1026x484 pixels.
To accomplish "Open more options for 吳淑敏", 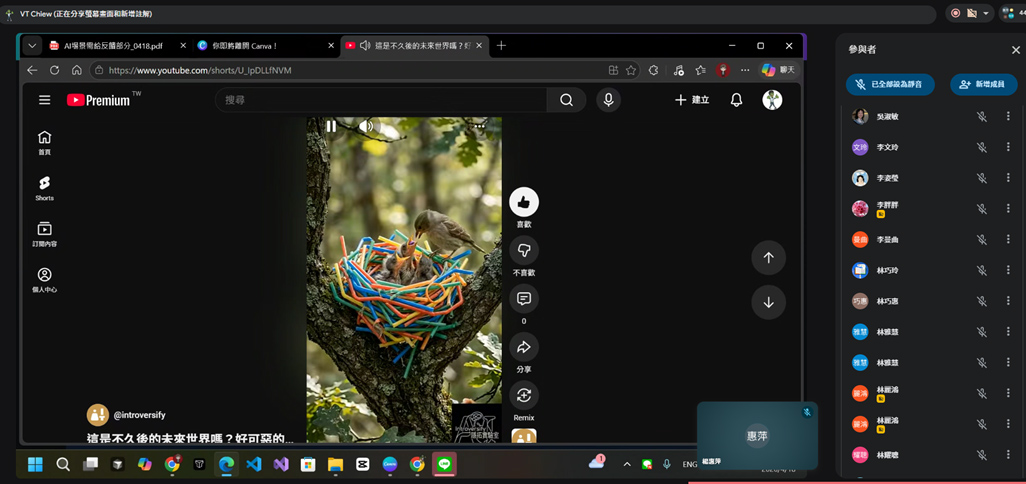I will tap(1008, 116).
